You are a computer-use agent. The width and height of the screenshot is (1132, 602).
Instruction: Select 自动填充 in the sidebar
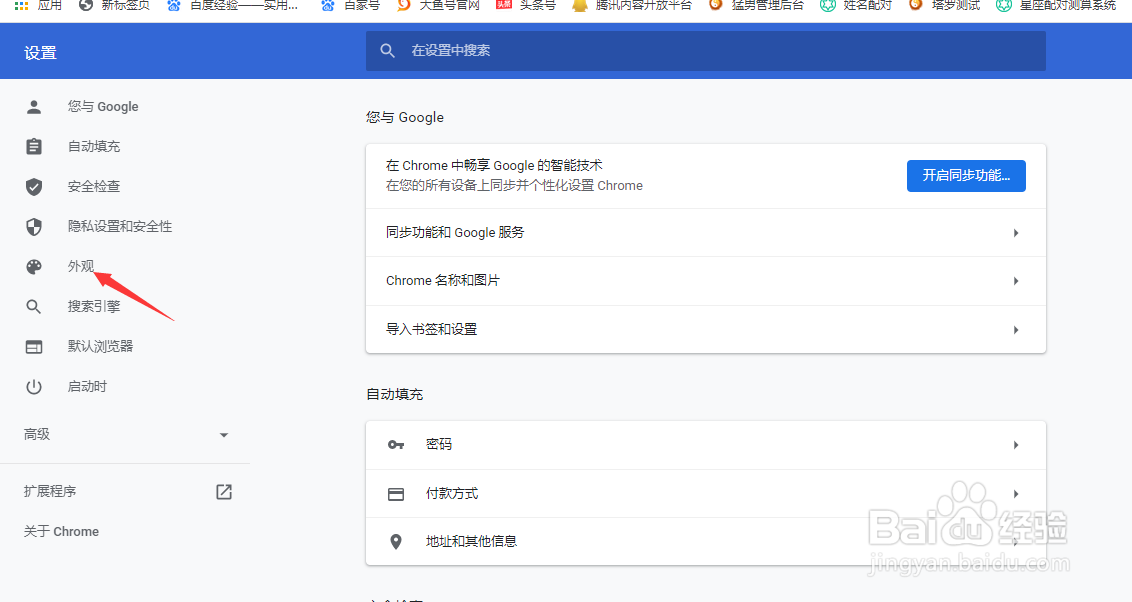pyautogui.click(x=94, y=147)
